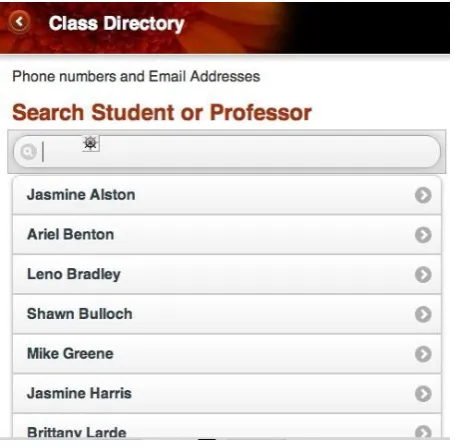Screen dimensions: 455x448
Task: Select Shawn Bulloch from the directory list
Action: (x=227, y=314)
